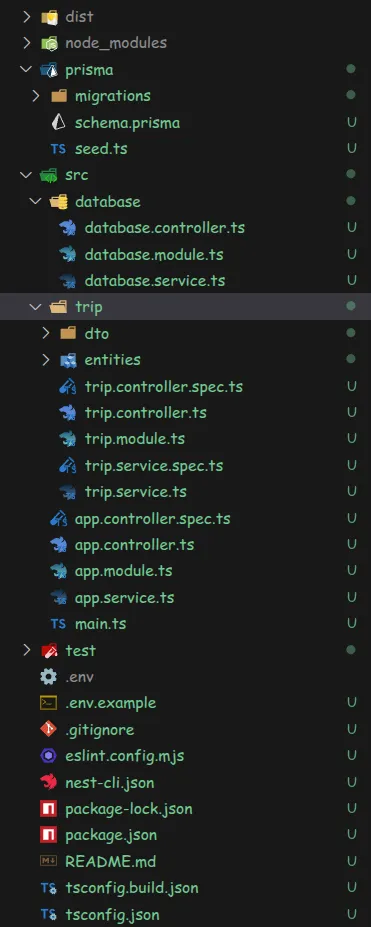Collapse the selected trip folder
The image size is (371, 927).
pos(36,306)
